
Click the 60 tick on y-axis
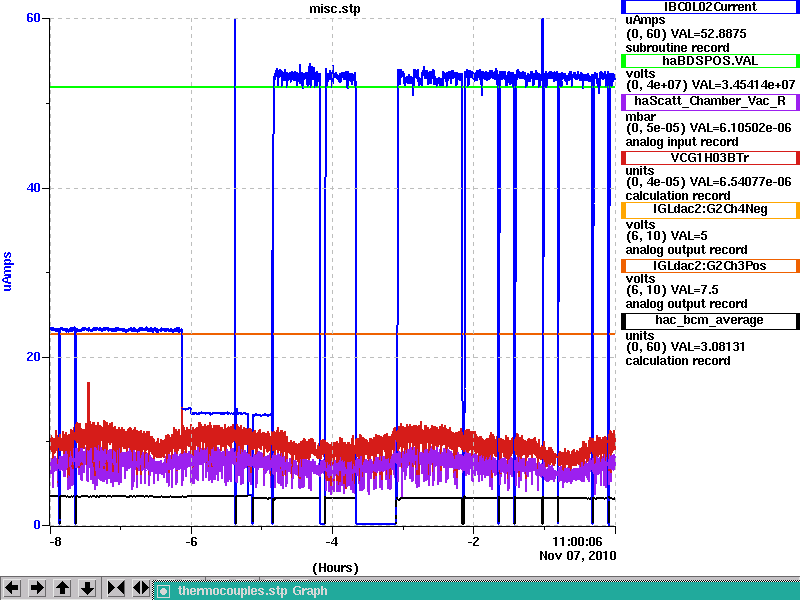[33, 18]
